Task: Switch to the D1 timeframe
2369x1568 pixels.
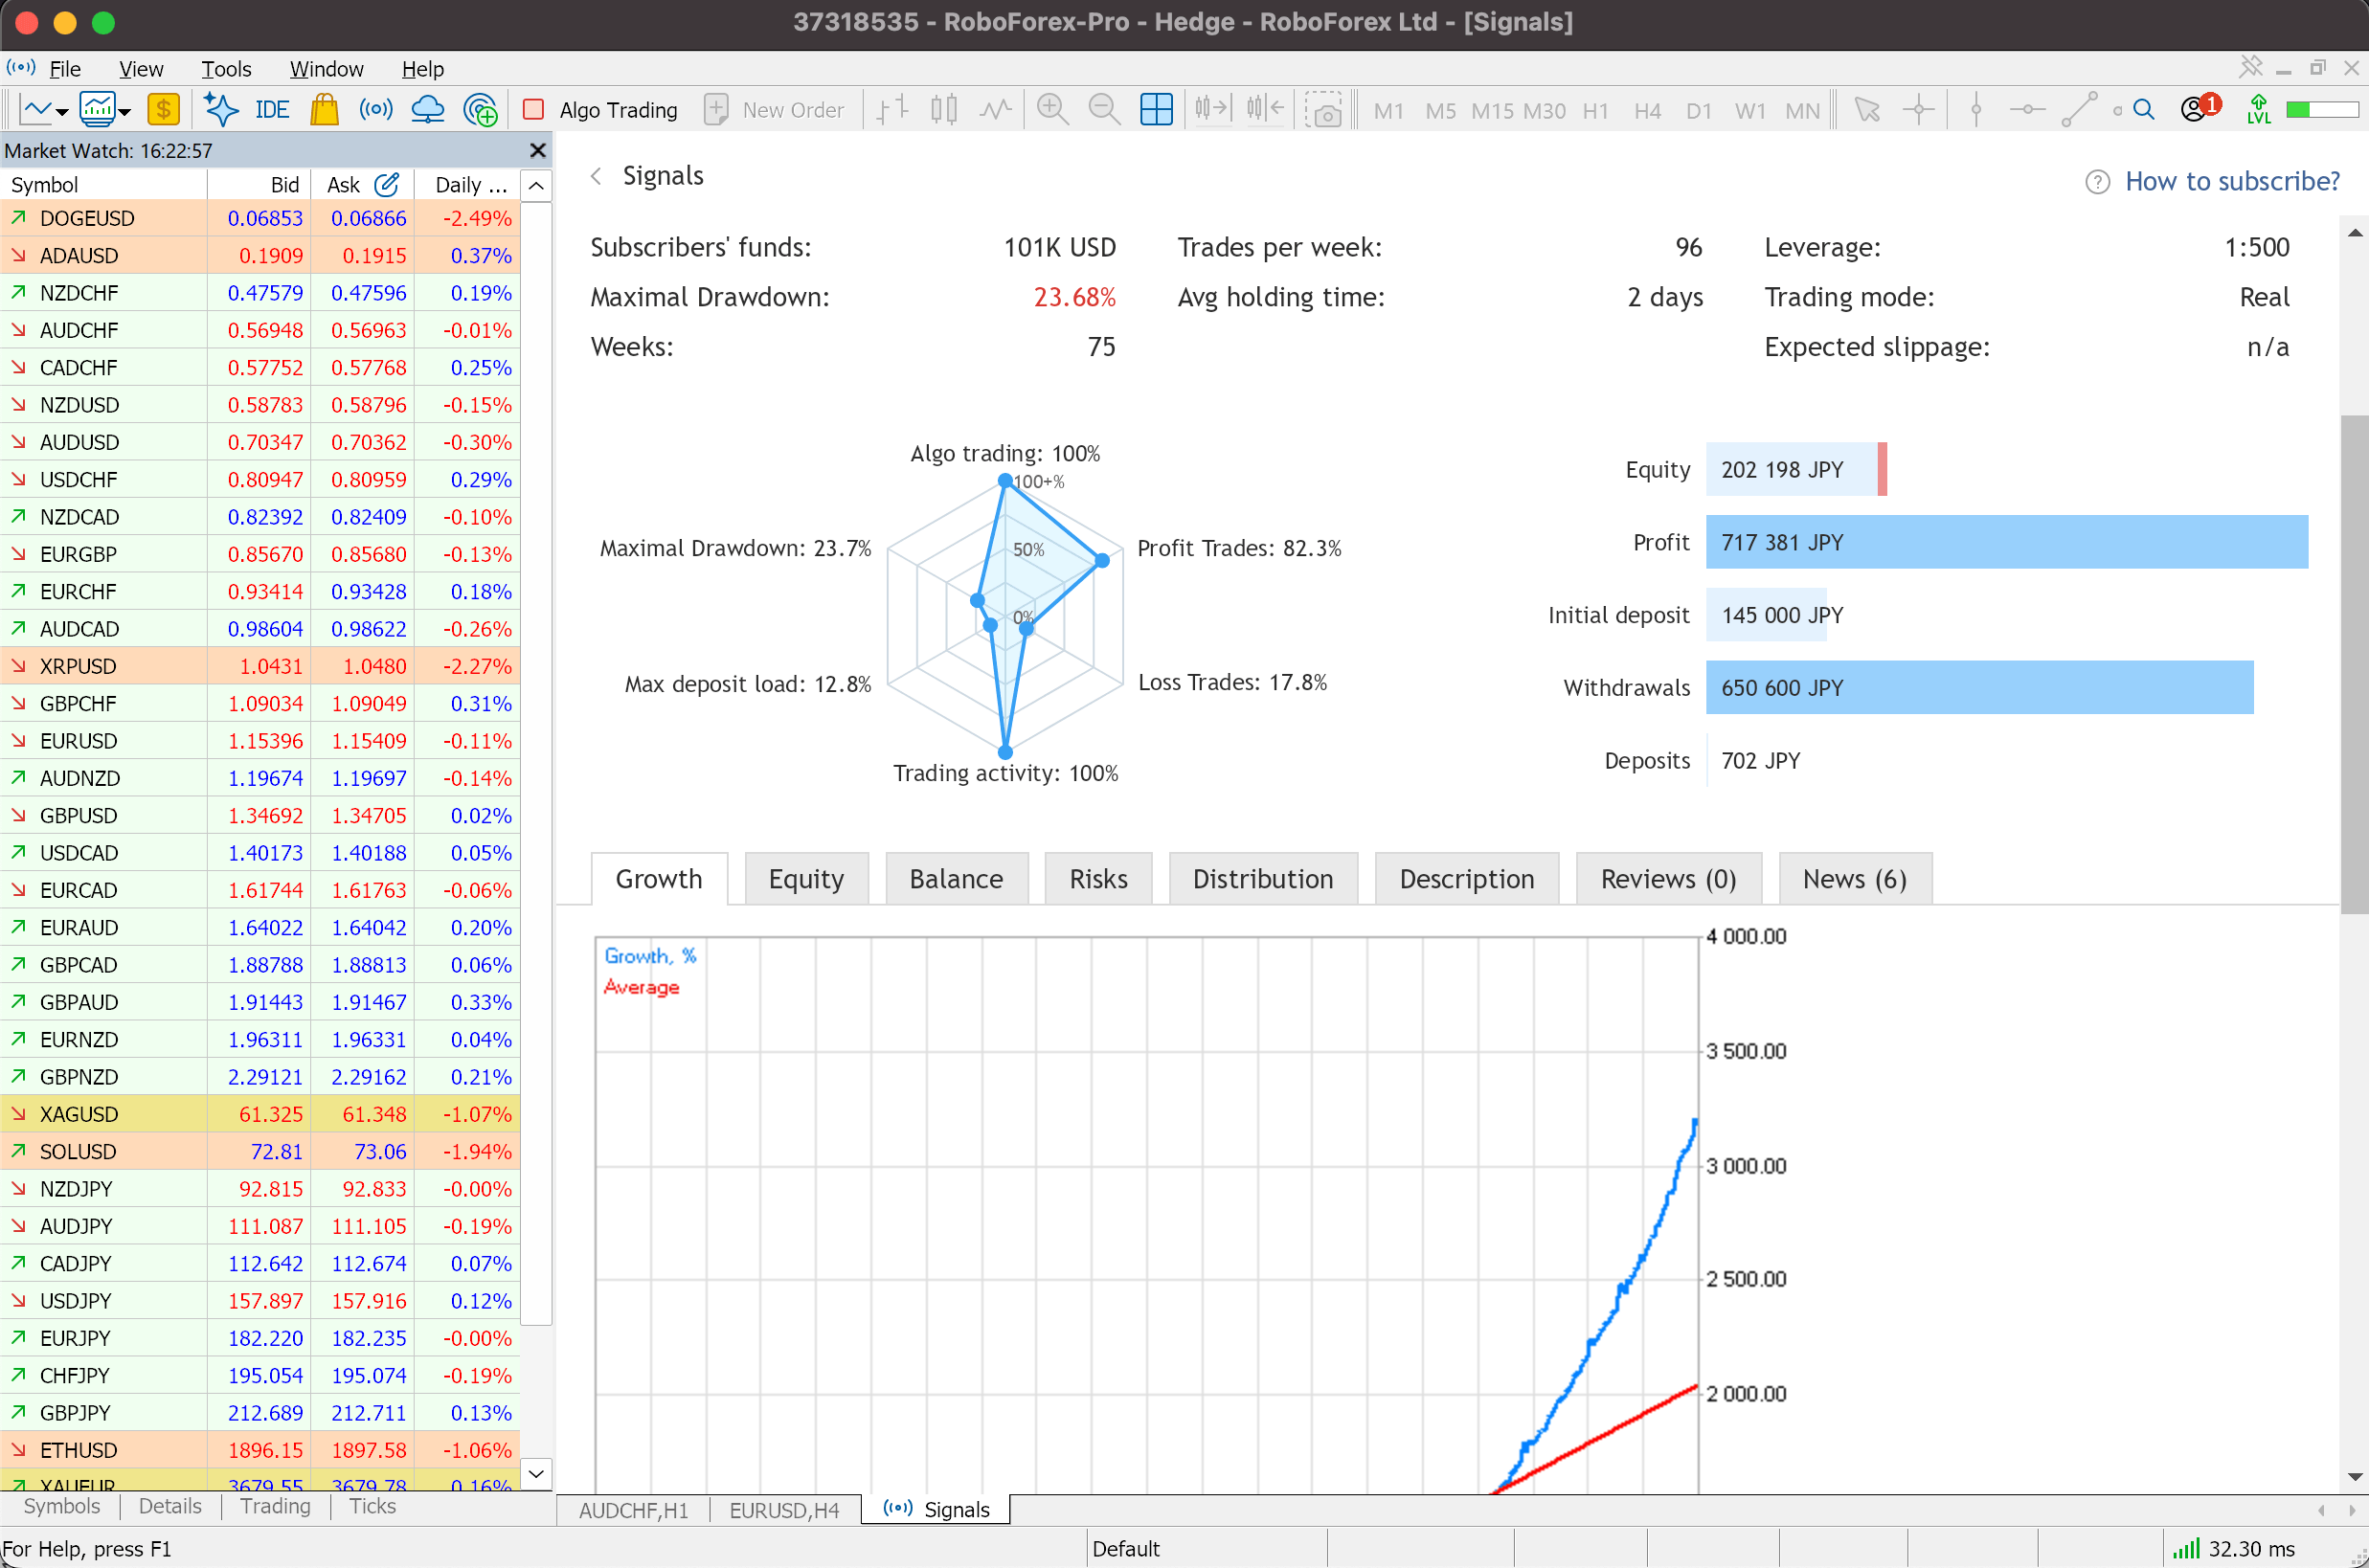Action: [x=1698, y=110]
